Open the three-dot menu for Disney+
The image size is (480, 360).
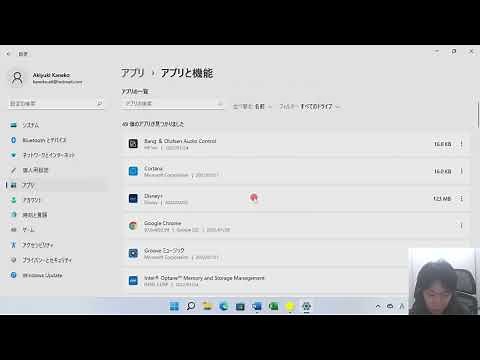click(462, 199)
